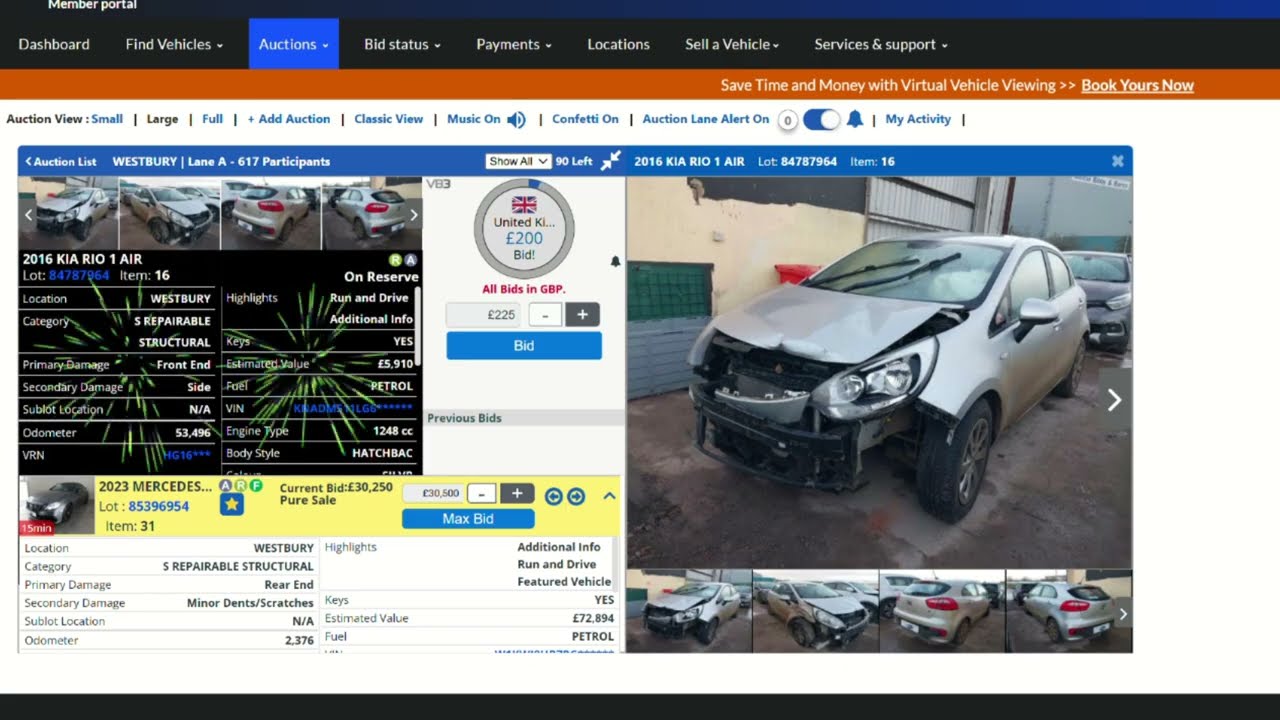Click the United Kingdom bid circle
Screen dimensions: 1280x720
tap(524, 229)
